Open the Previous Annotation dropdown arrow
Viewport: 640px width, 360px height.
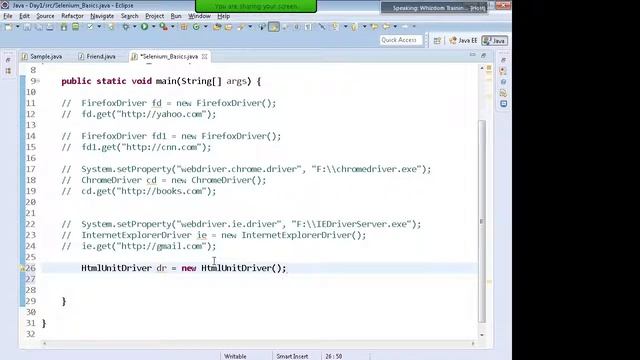(x=364, y=27)
